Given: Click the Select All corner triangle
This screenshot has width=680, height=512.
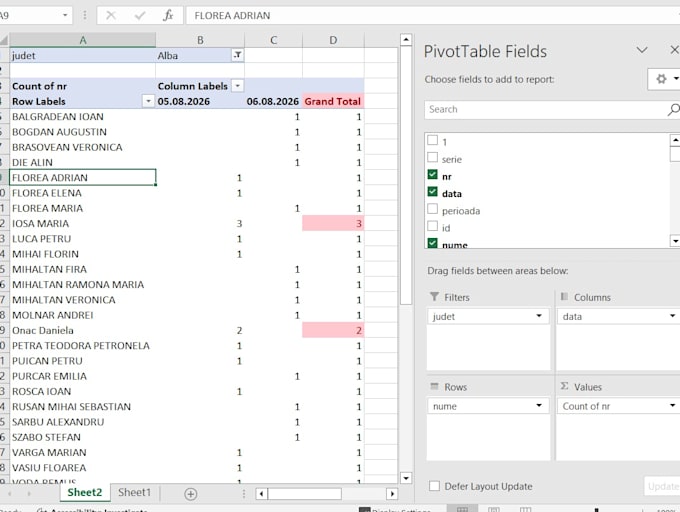Looking at the screenshot, I should coord(4,41).
